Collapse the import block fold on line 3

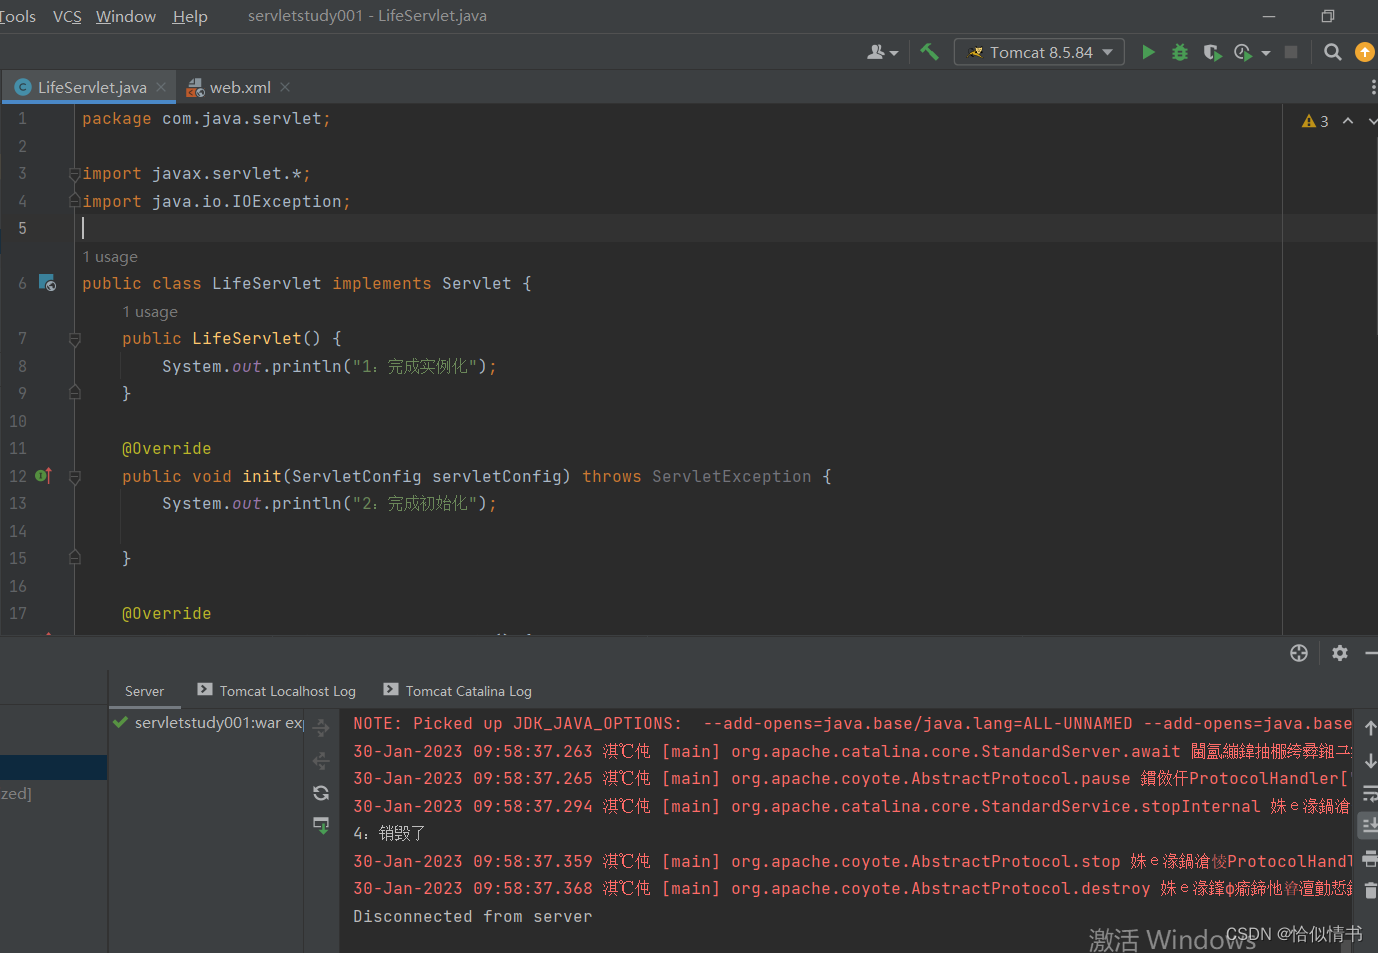(74, 174)
